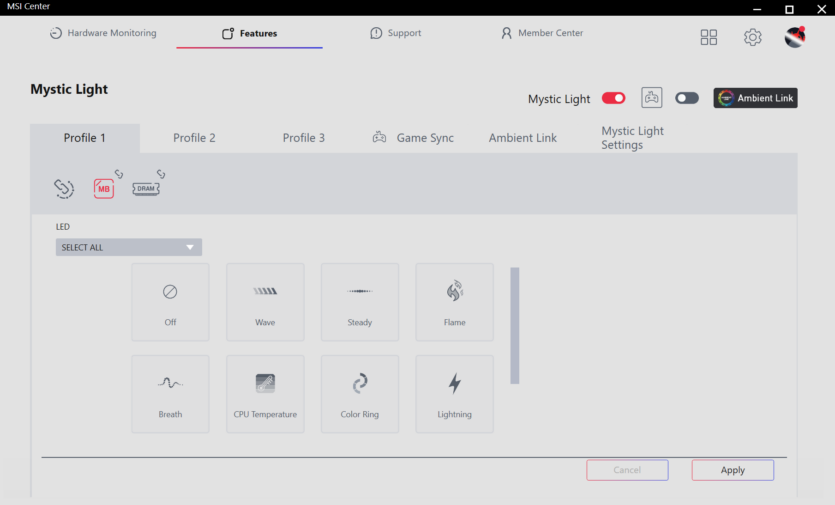Choose the Wave lighting effect

265,302
